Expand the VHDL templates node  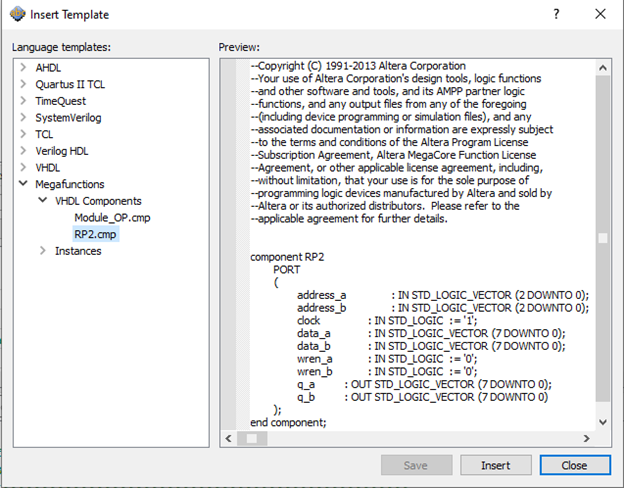click(24, 168)
